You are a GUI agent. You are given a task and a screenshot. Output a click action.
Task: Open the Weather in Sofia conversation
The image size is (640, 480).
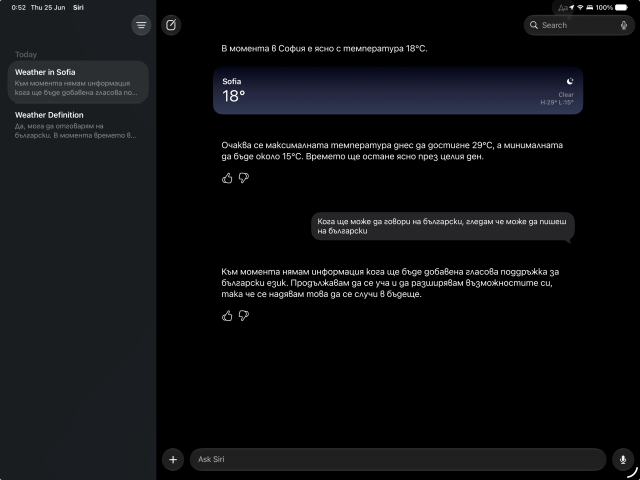coord(78,82)
